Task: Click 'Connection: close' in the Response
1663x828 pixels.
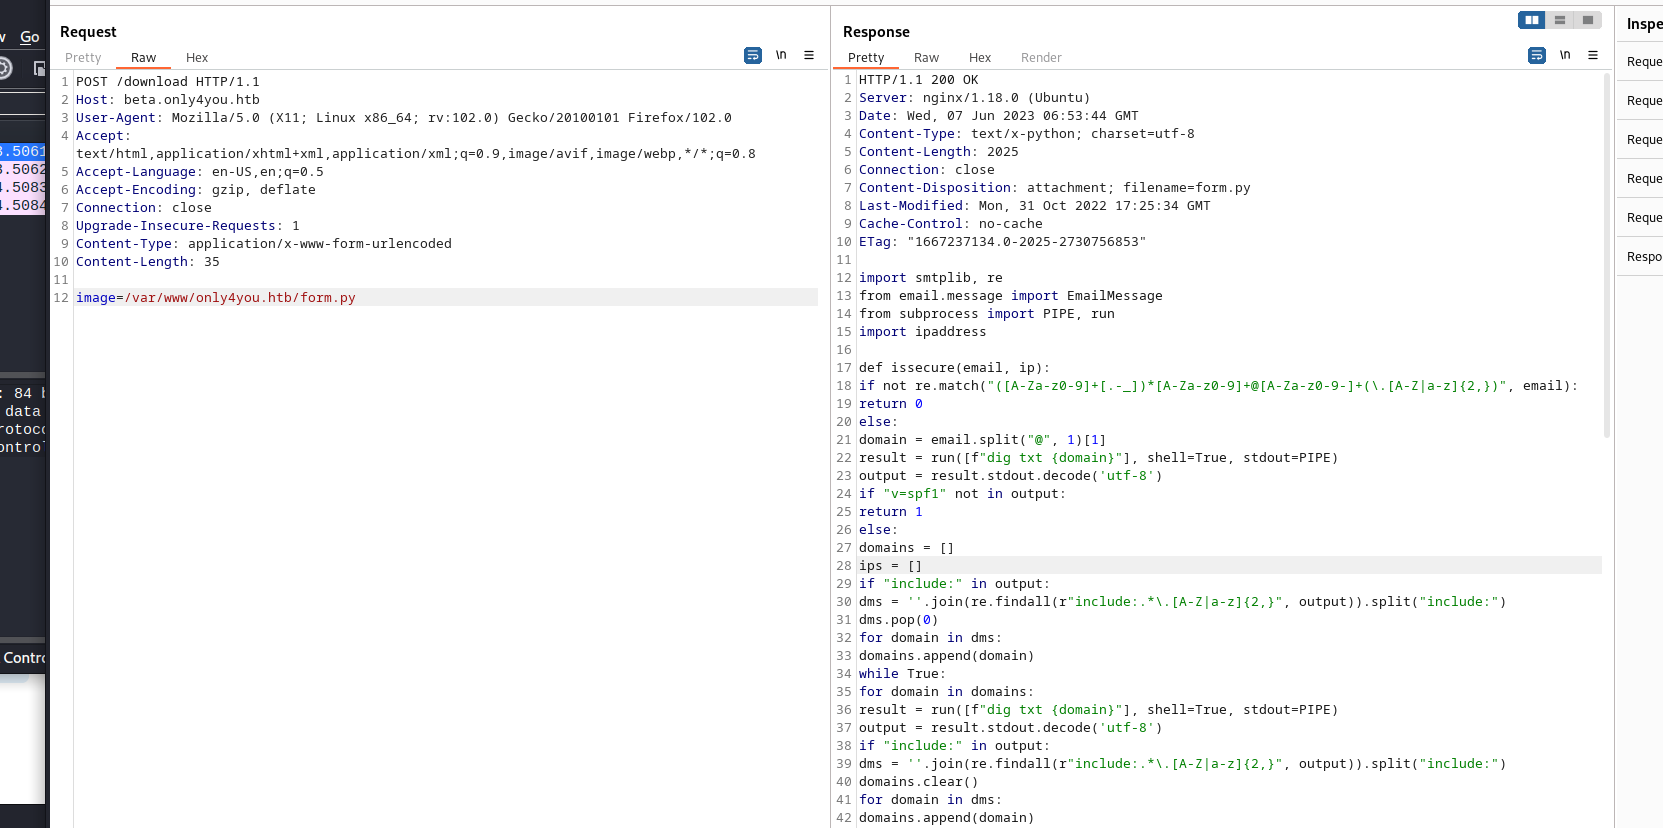Action: coord(926,170)
